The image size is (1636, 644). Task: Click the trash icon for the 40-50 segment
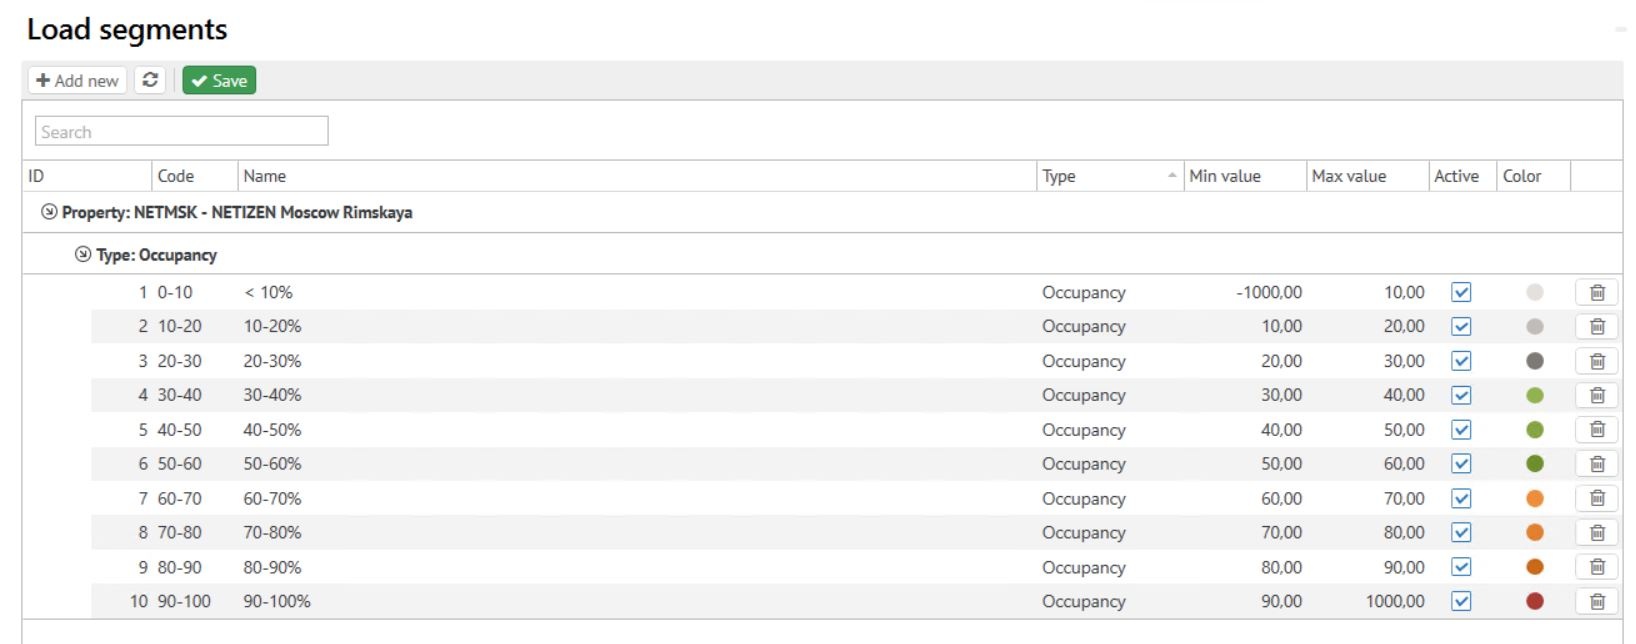pyautogui.click(x=1597, y=430)
